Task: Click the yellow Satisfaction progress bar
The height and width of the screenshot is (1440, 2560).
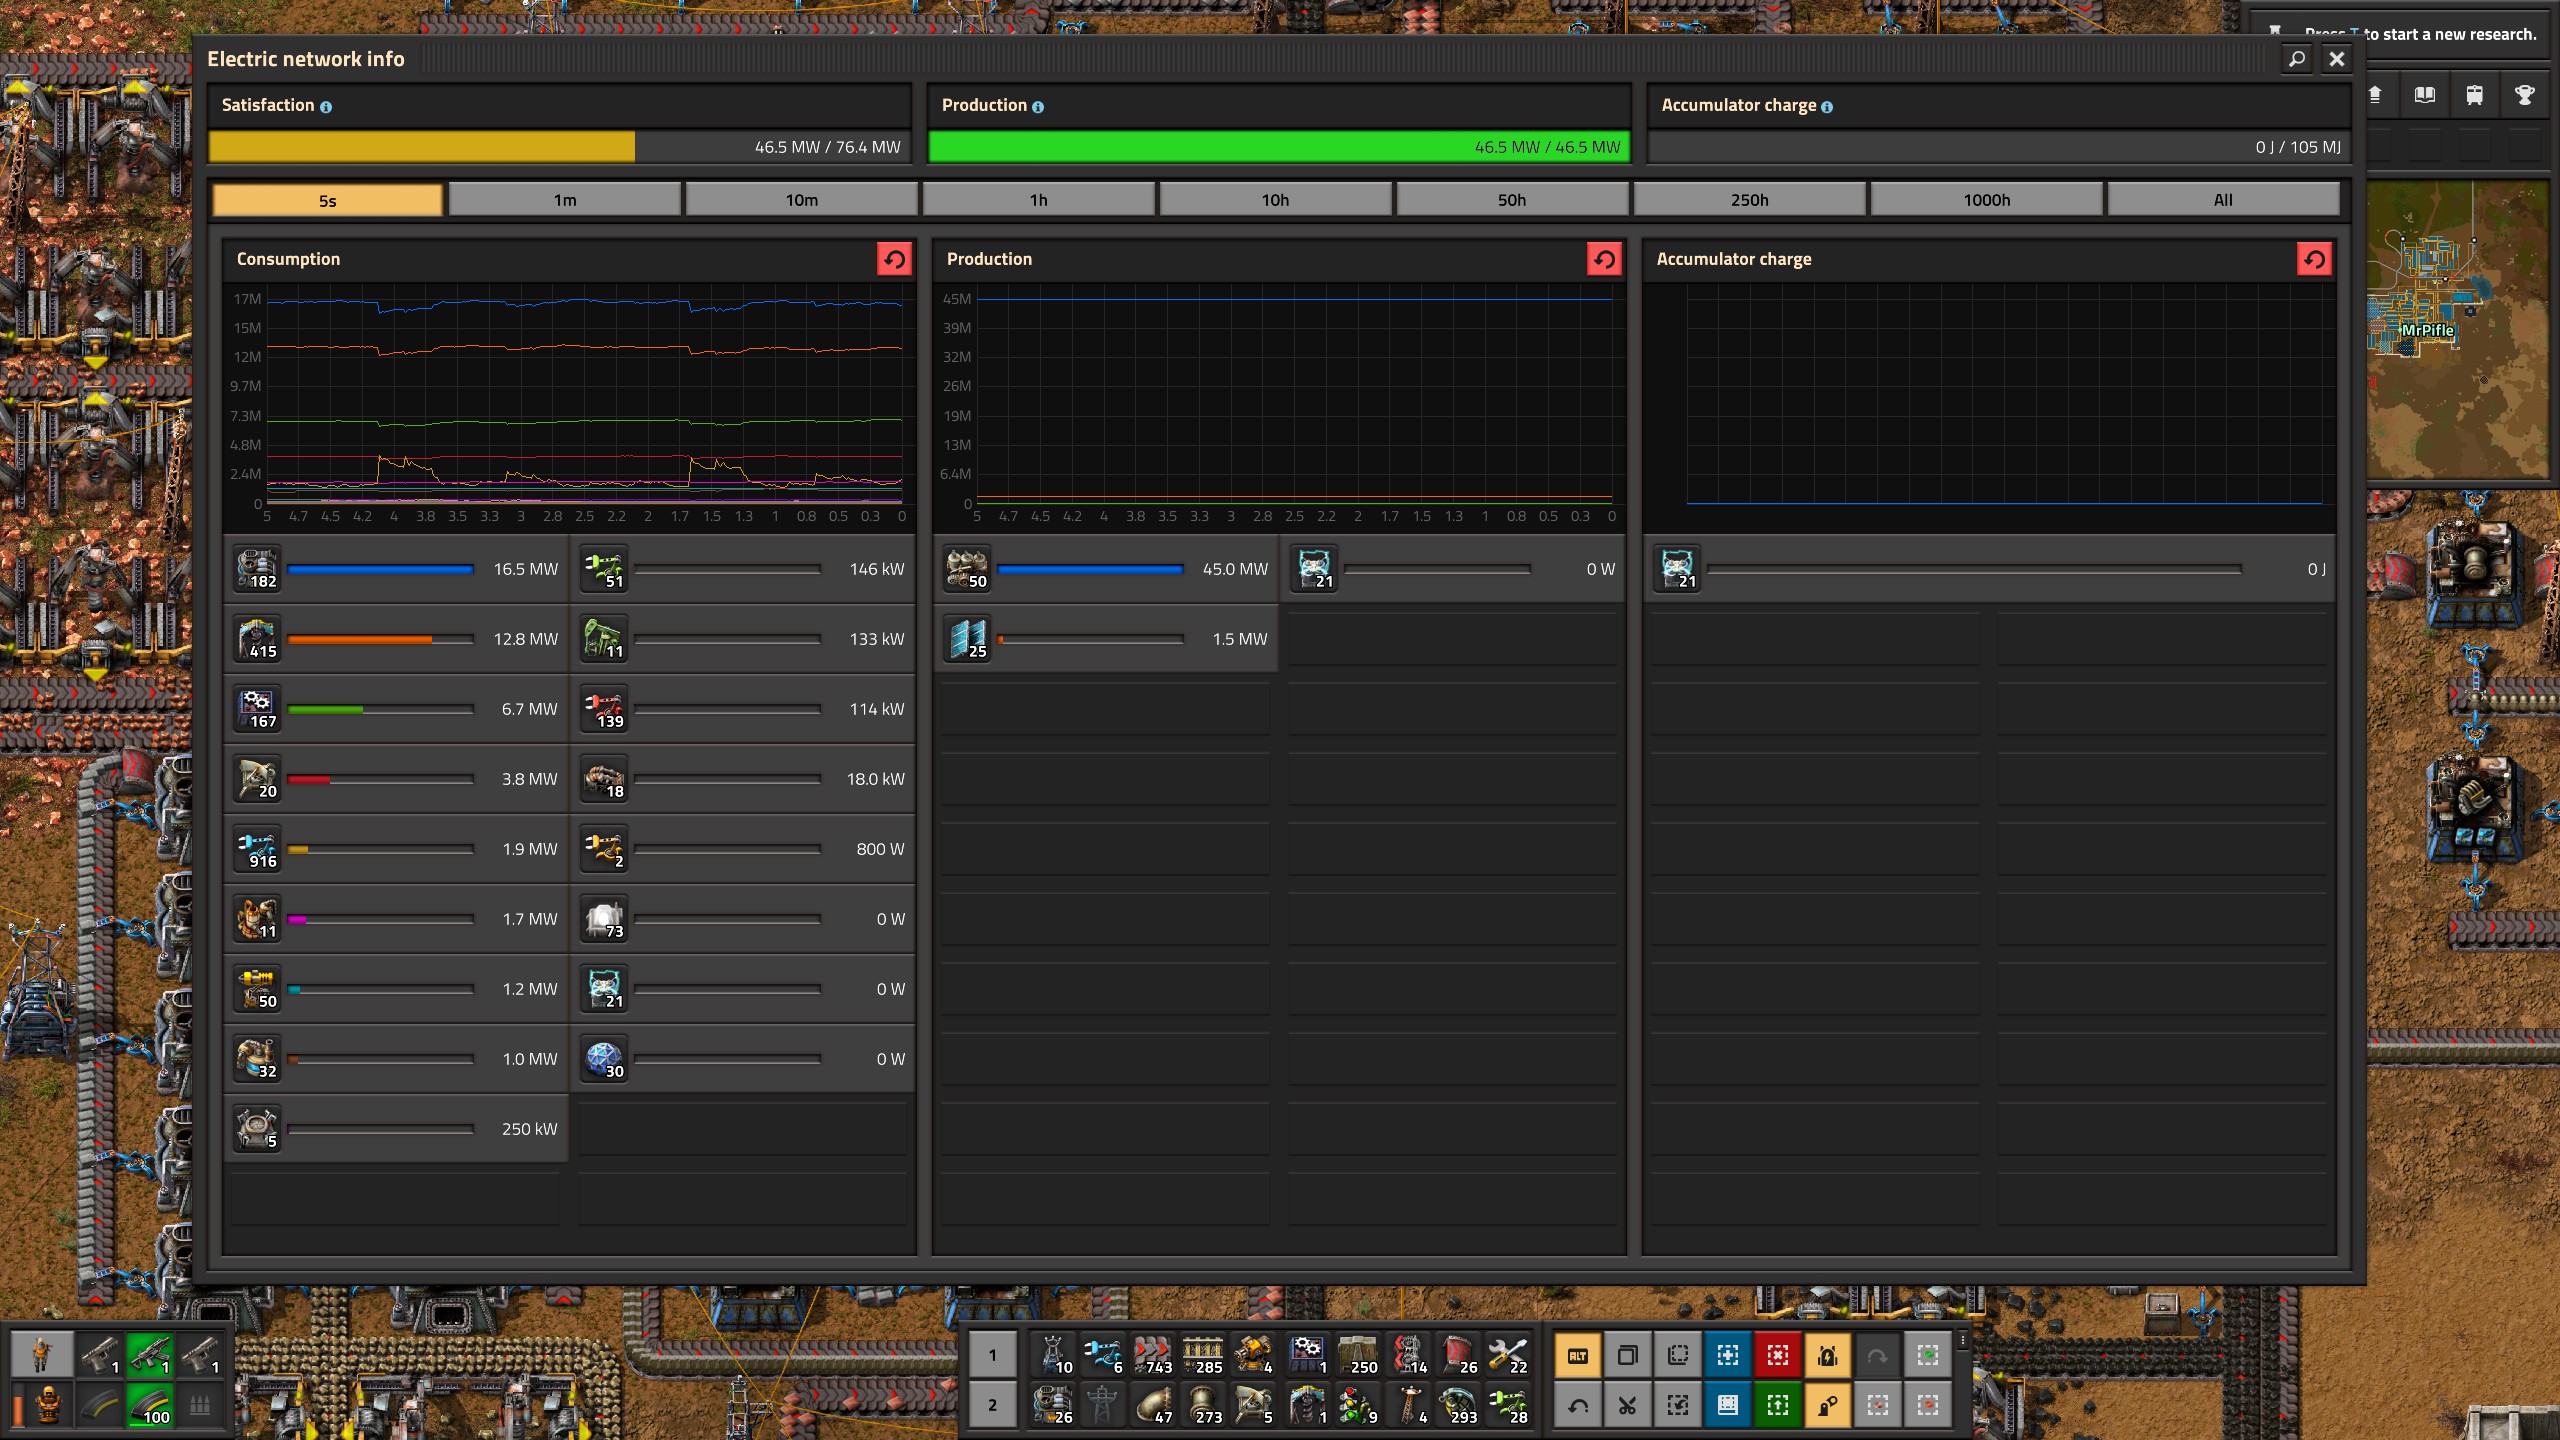Action: coord(560,147)
